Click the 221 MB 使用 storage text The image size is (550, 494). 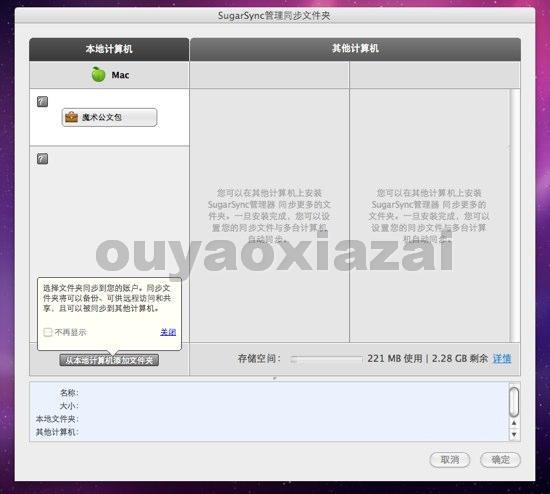tap(395, 359)
